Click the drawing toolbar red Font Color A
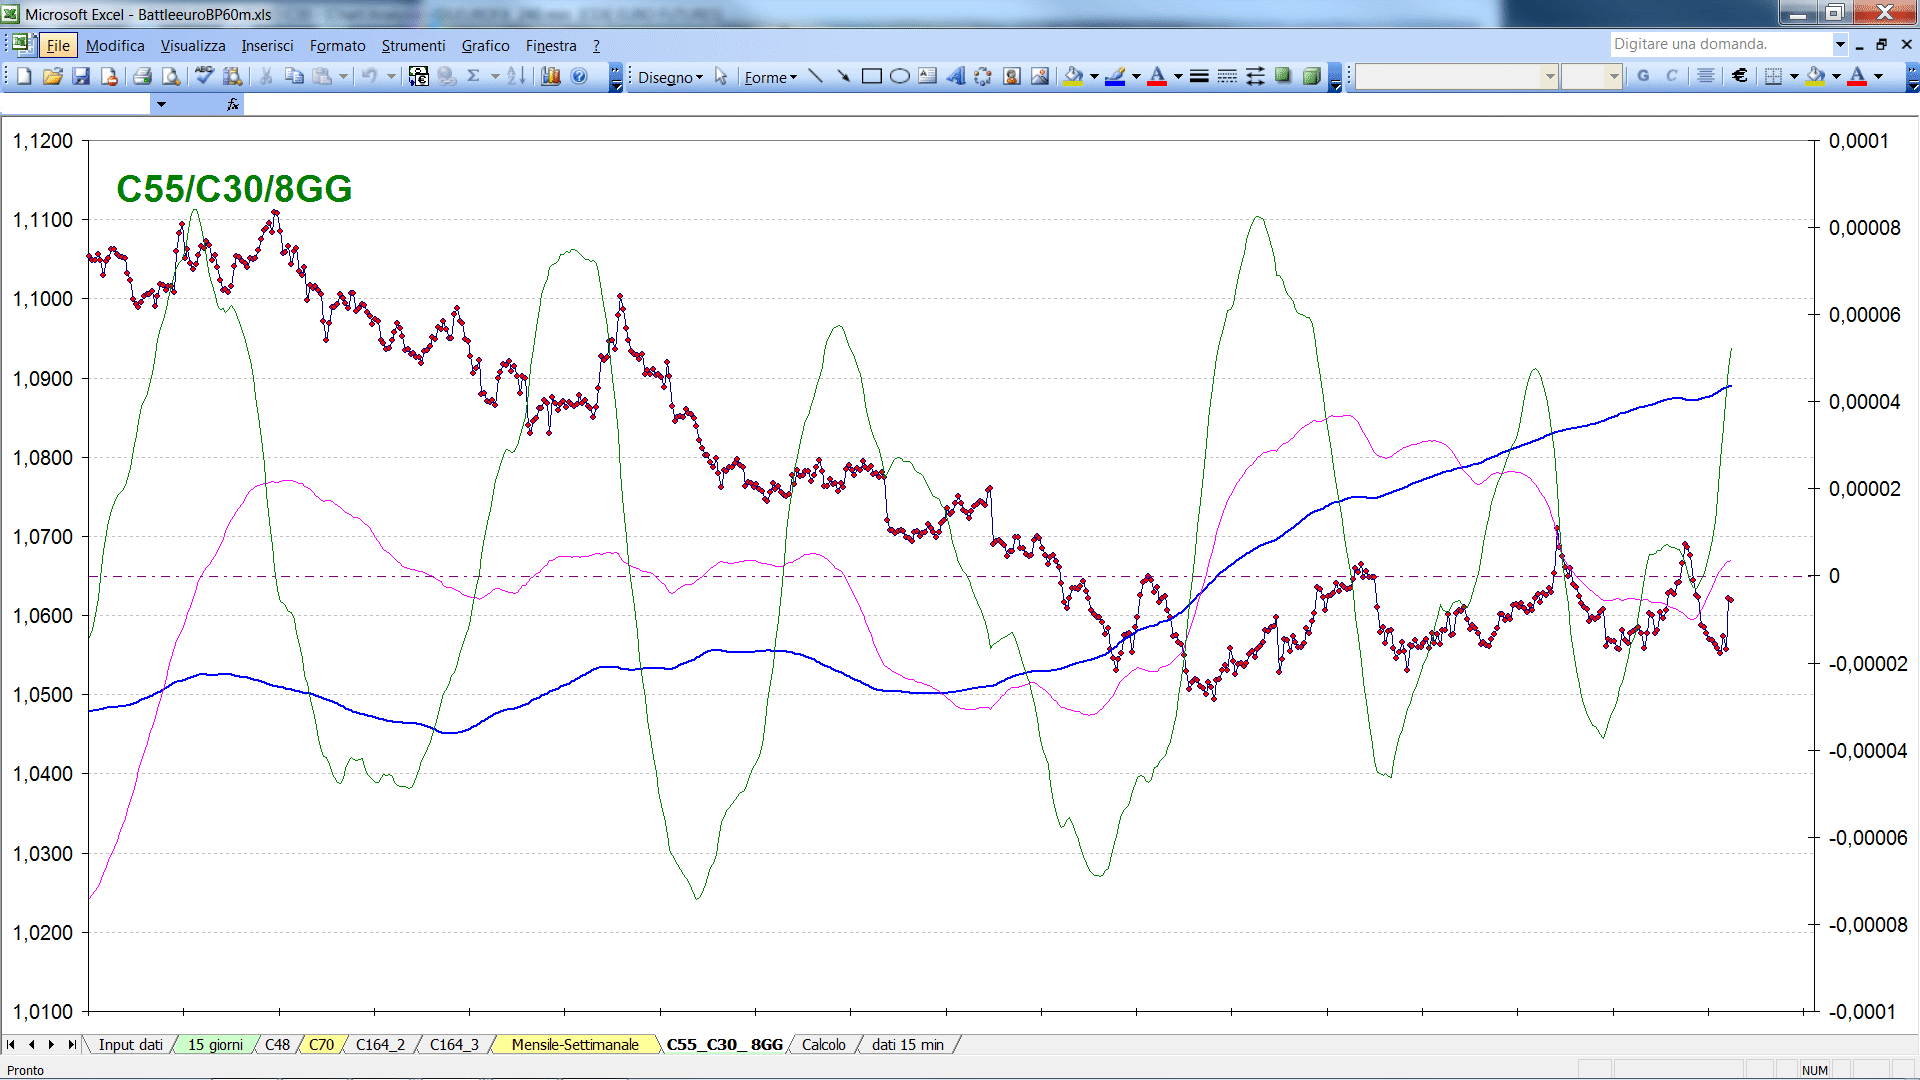This screenshot has width=1920, height=1080. [x=1157, y=77]
